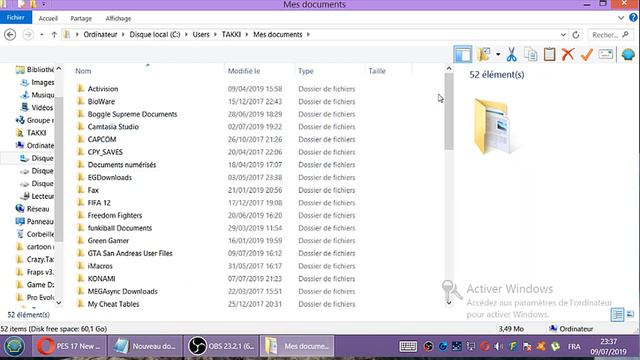The height and width of the screenshot is (360, 640).
Task: Click the orange checkmark Properties icon
Action: tap(587, 54)
